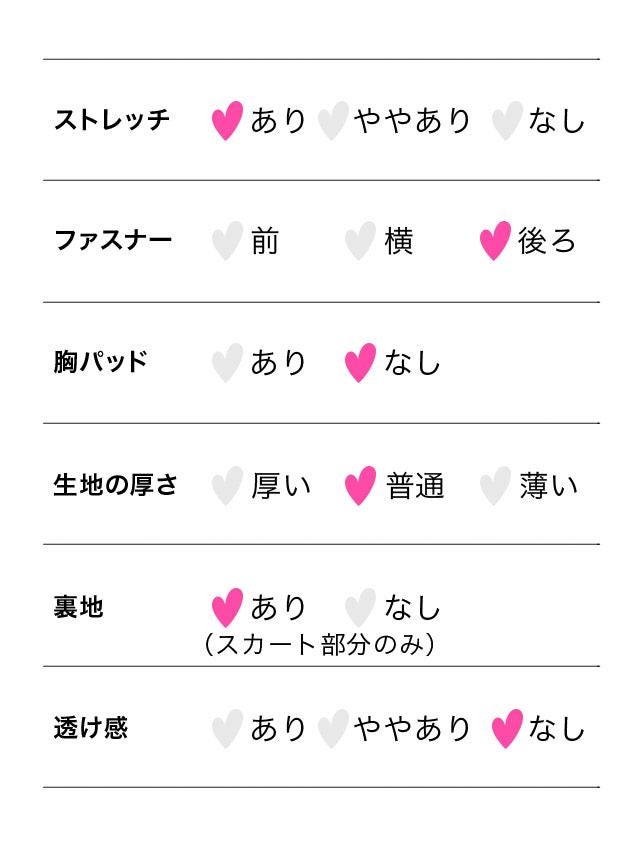The width and height of the screenshot is (640, 854).
Task: Pick the gray heart for 透け感 ややあり
Action: coord(331,729)
